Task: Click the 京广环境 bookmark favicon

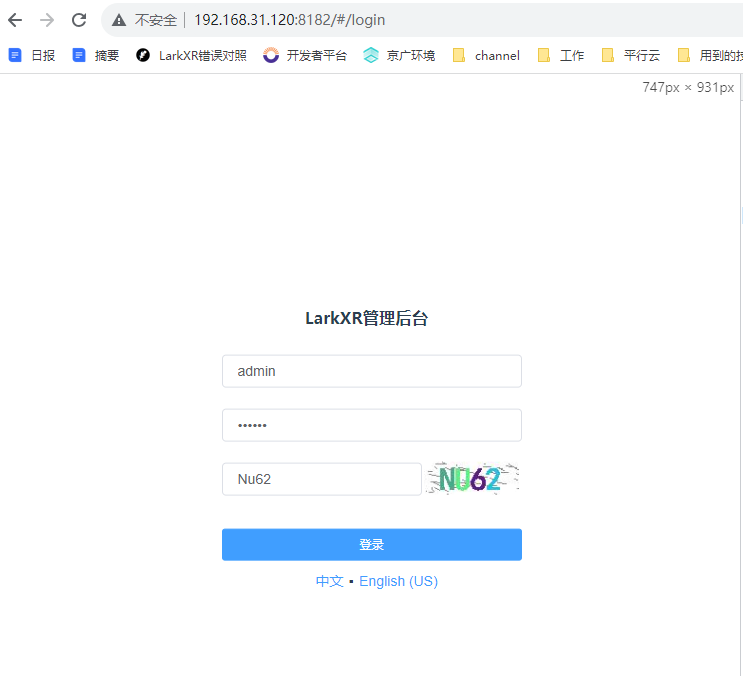Action: click(x=371, y=55)
